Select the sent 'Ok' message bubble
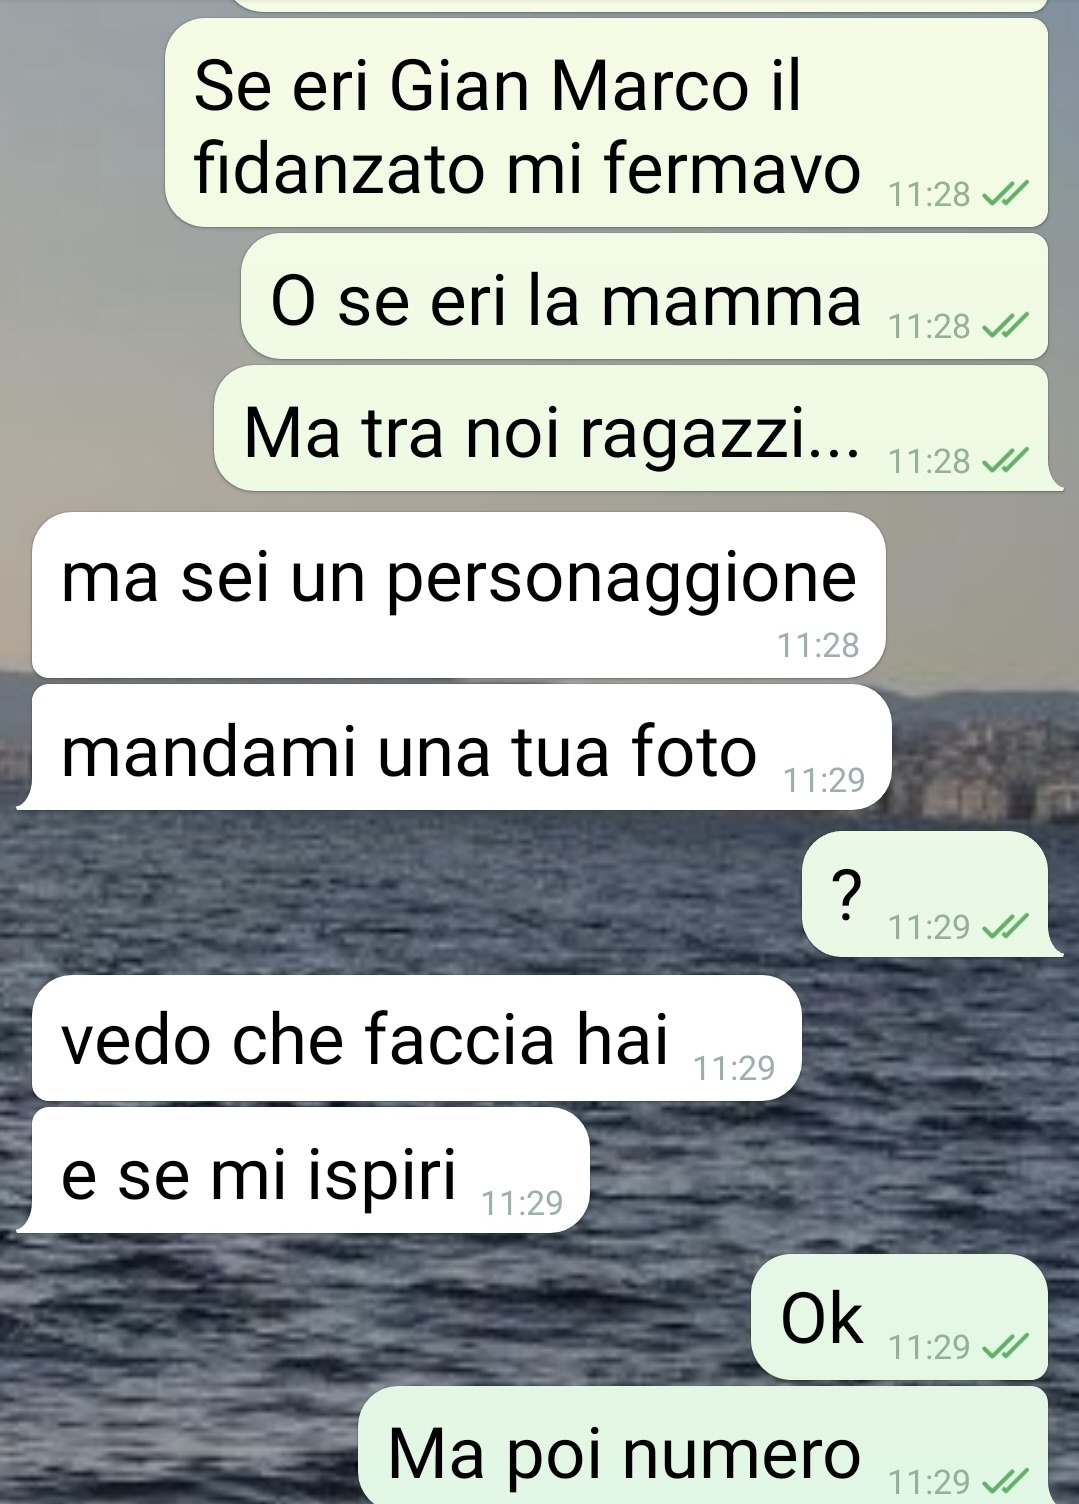This screenshot has width=1079, height=1504. [x=899, y=1317]
